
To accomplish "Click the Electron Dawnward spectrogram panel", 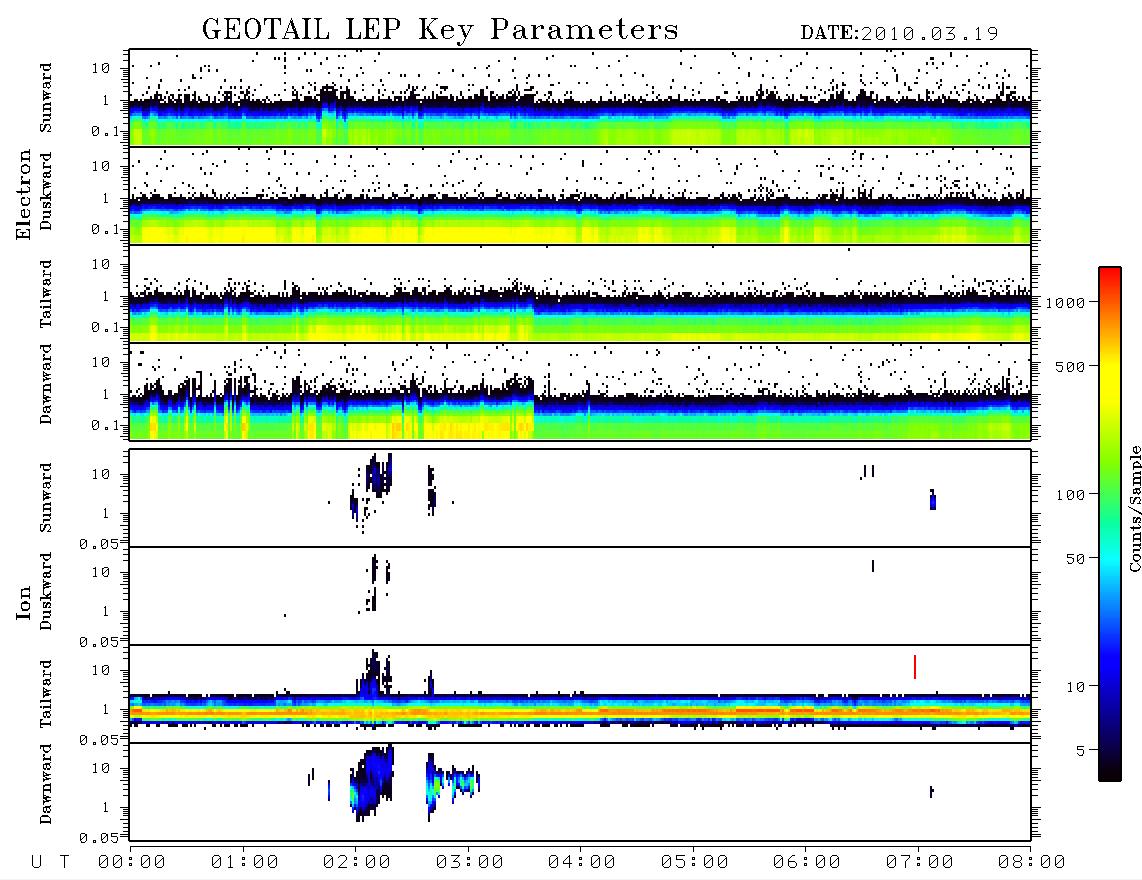I will point(580,391).
